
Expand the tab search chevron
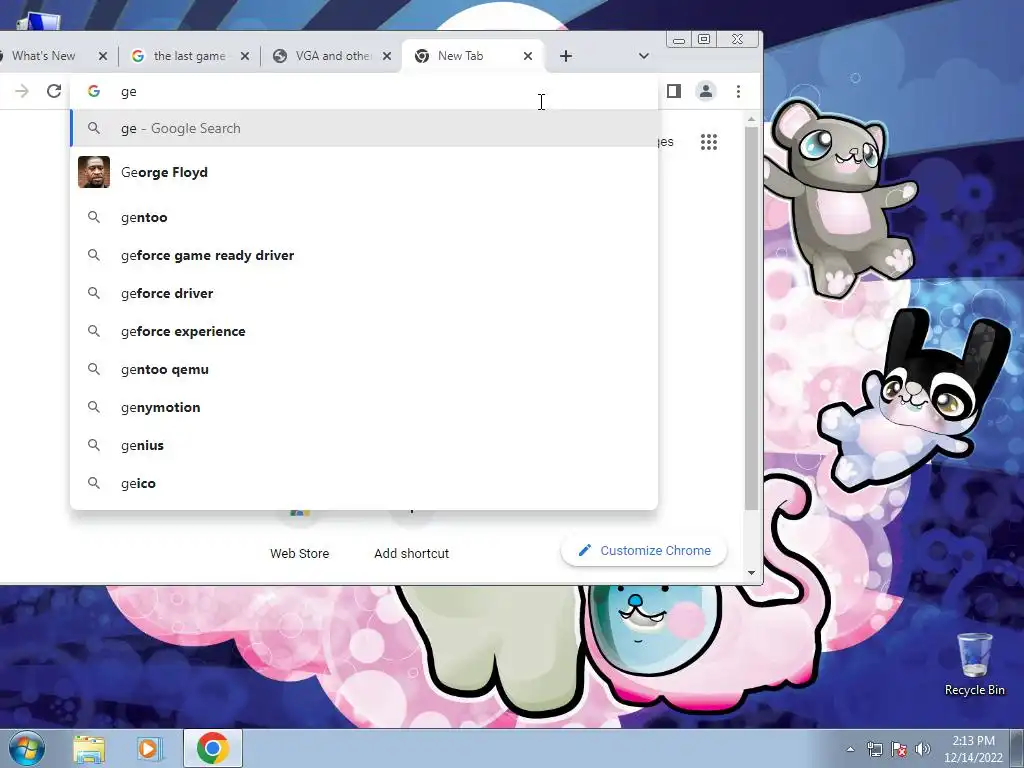coord(644,56)
